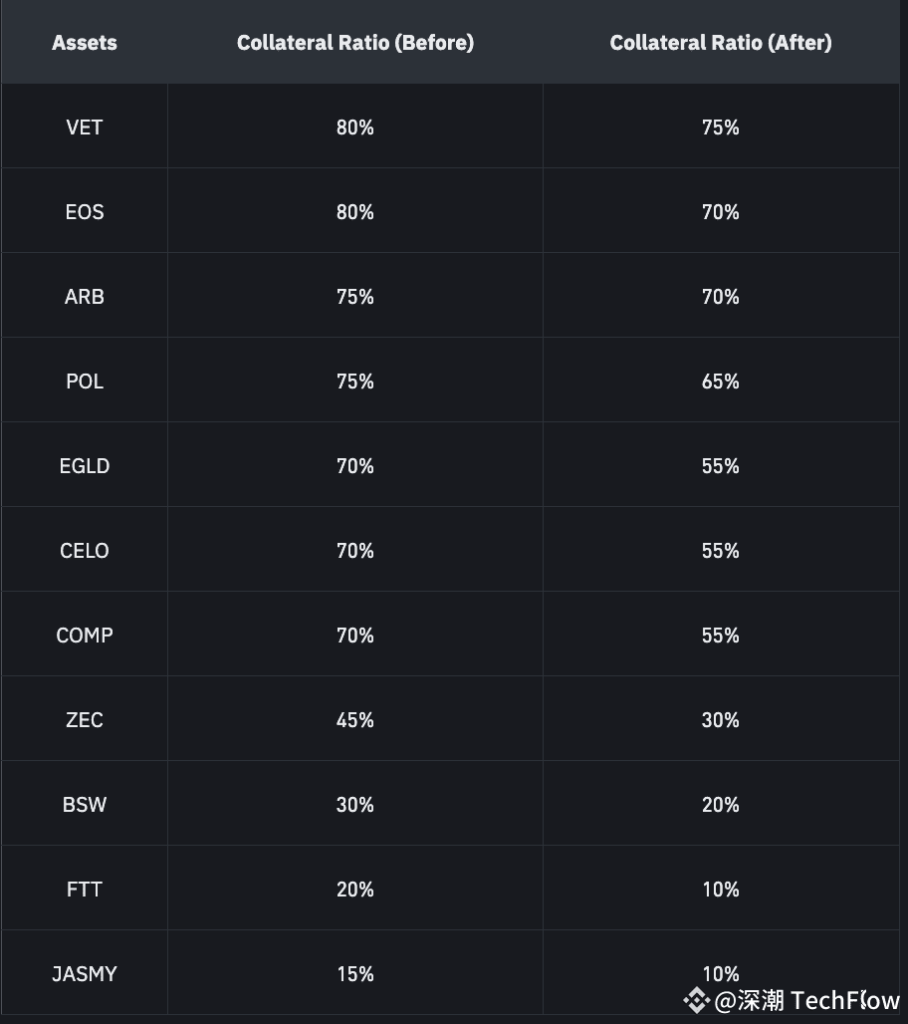
Task: Click the Collateral Ratio (Before) header
Action: tap(355, 43)
